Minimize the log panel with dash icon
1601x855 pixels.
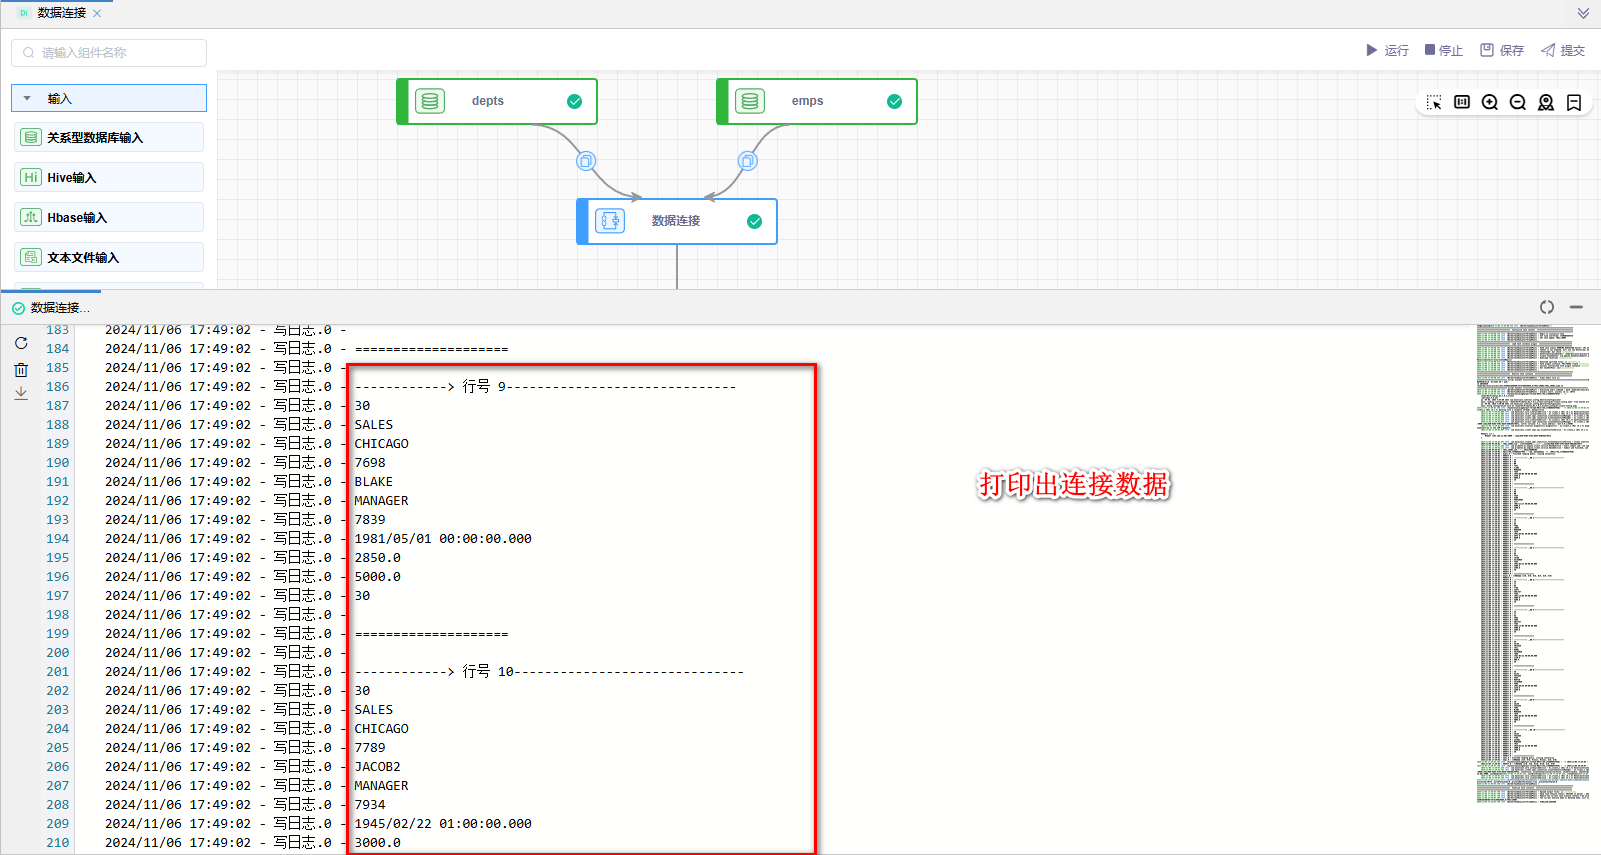tap(1576, 307)
